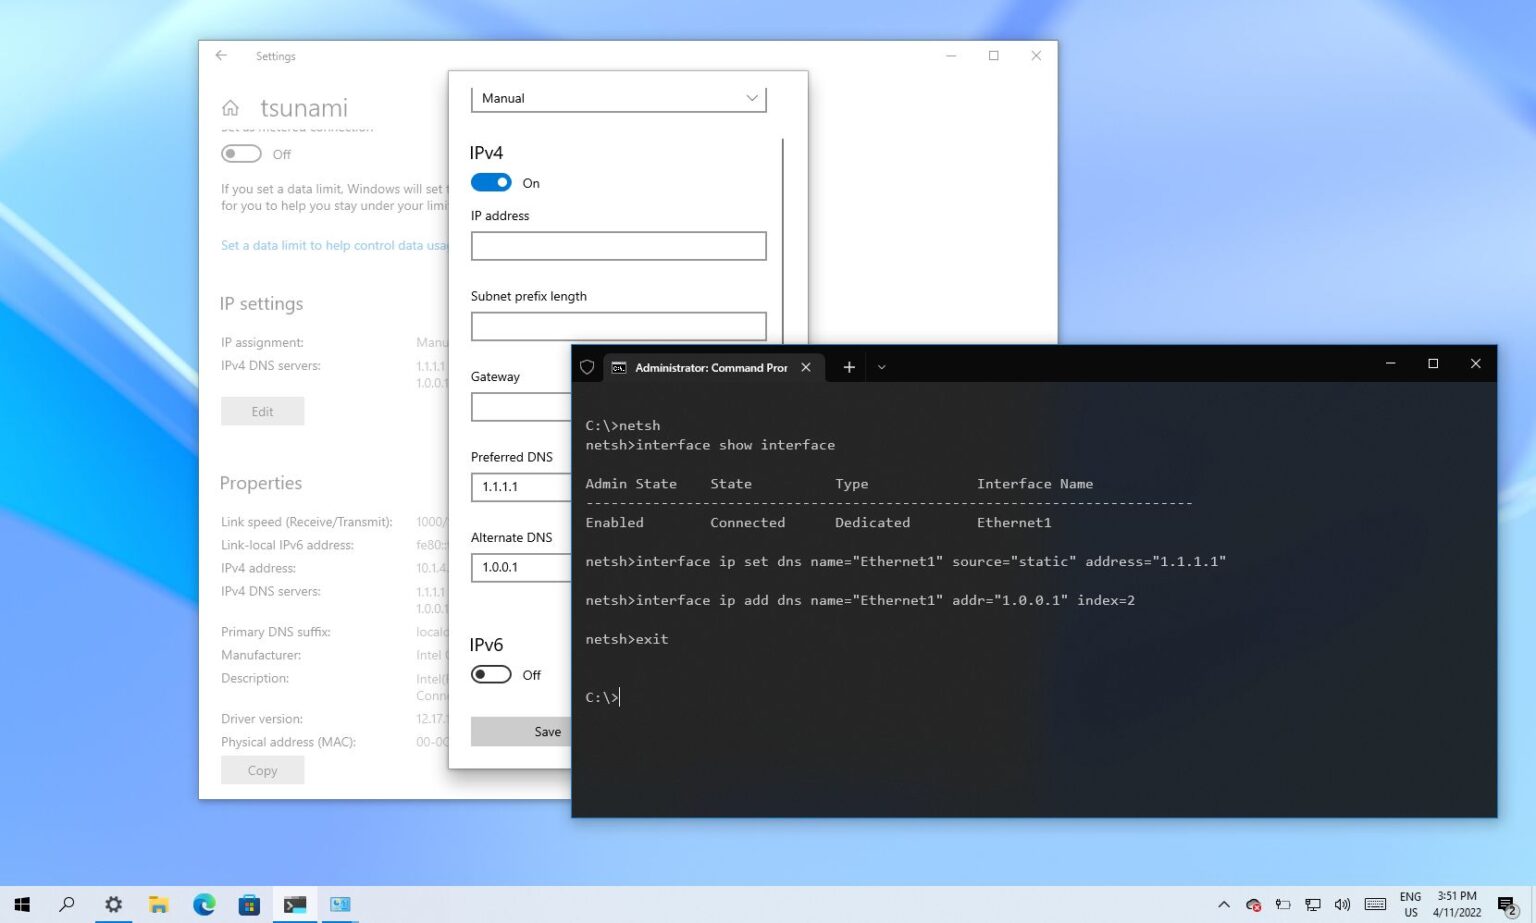The width and height of the screenshot is (1536, 923).
Task: Go back using the Settings back arrow
Action: pyautogui.click(x=222, y=56)
